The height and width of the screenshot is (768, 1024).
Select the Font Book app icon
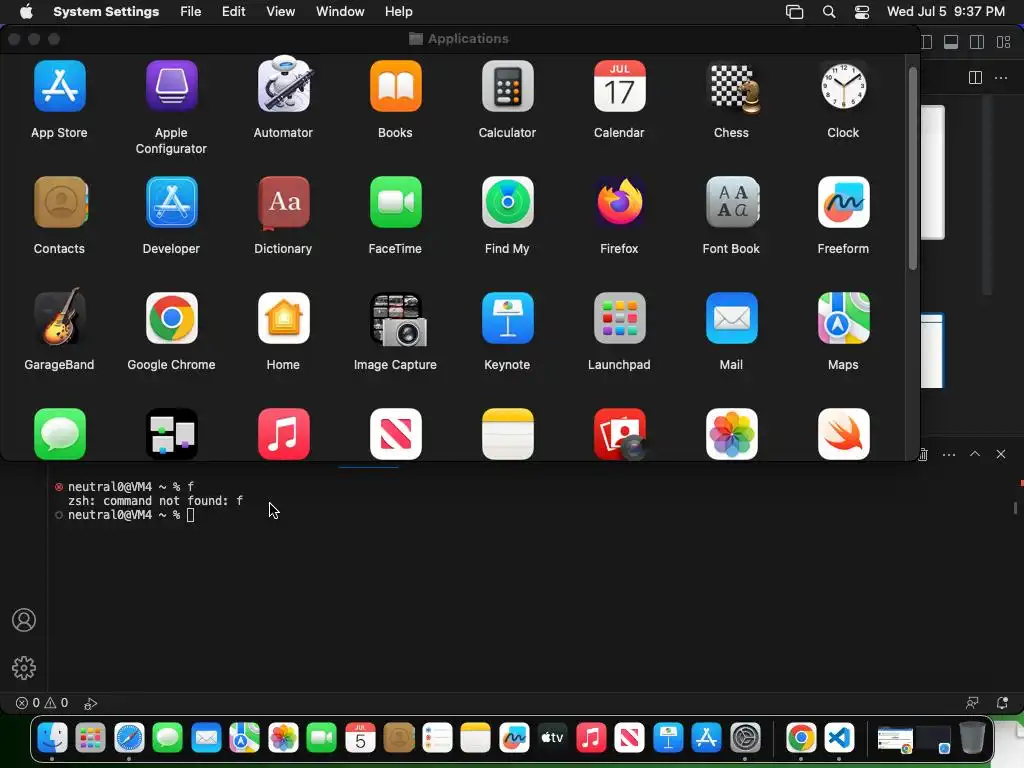click(x=732, y=202)
